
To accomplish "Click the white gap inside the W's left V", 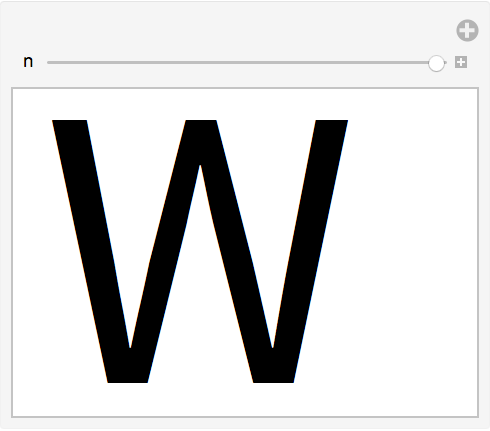I will coord(137,200).
